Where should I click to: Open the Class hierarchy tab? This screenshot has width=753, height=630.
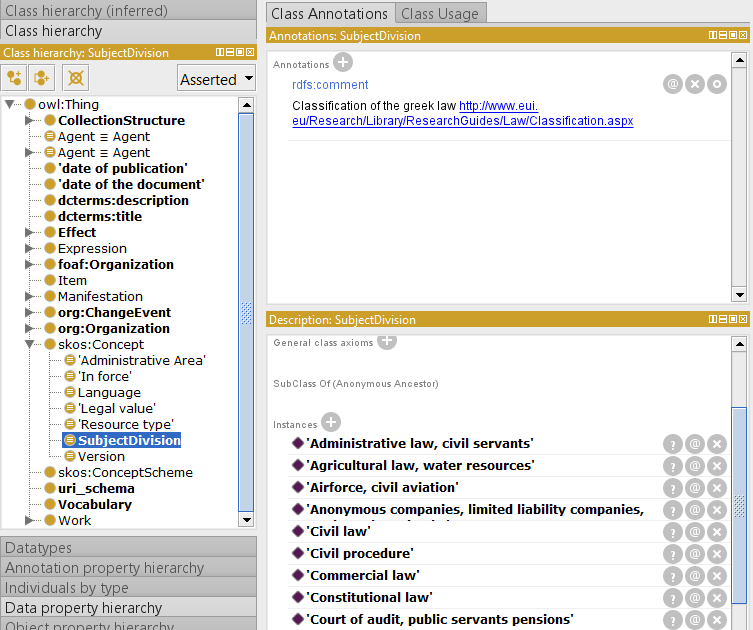click(128, 31)
